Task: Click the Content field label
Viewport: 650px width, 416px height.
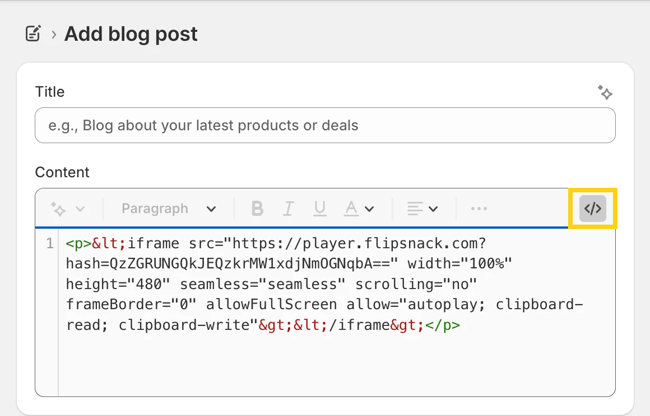Action: click(x=62, y=172)
